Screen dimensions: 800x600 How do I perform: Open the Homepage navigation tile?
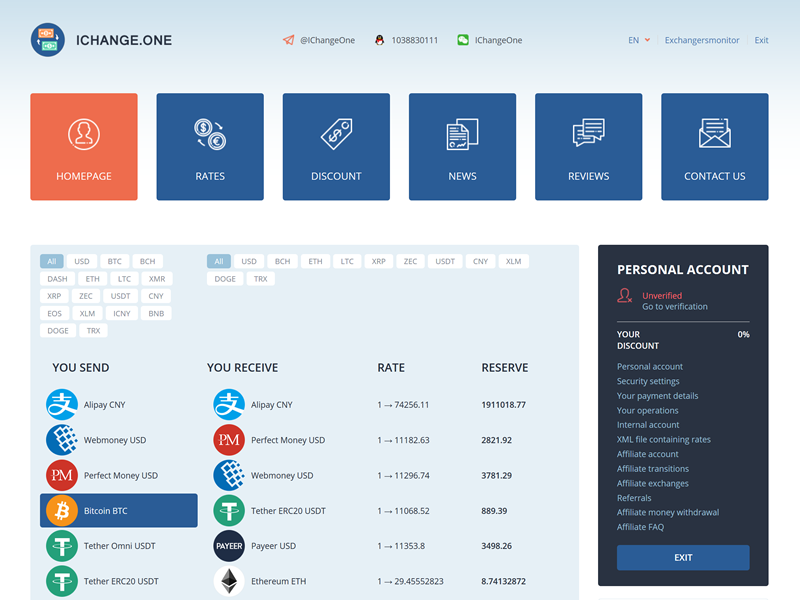(84, 146)
